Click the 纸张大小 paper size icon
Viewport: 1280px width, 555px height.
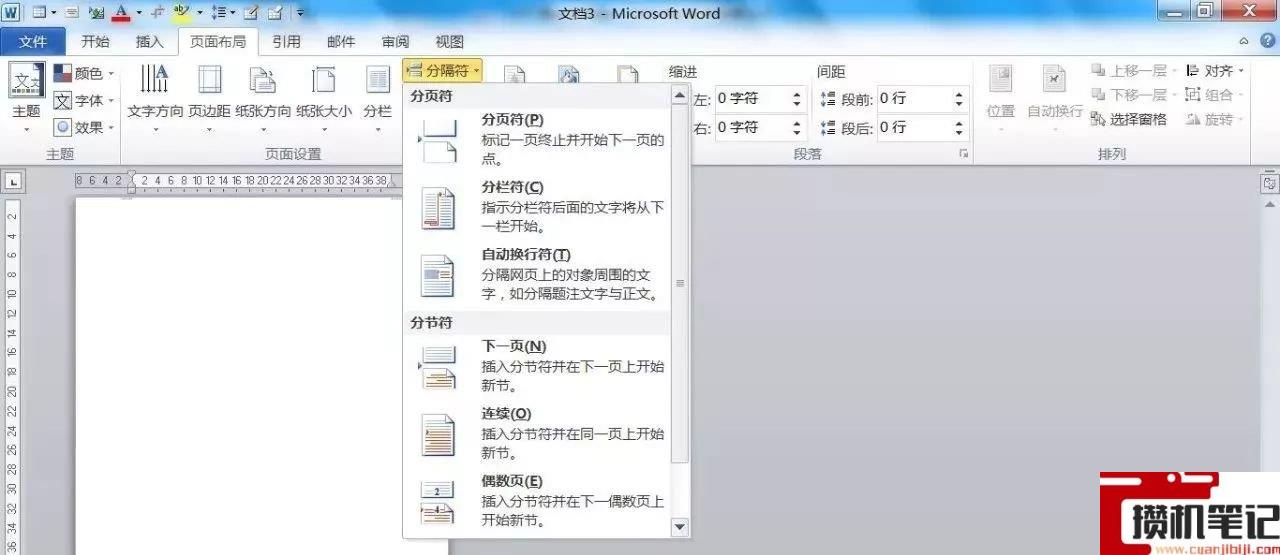[323, 80]
